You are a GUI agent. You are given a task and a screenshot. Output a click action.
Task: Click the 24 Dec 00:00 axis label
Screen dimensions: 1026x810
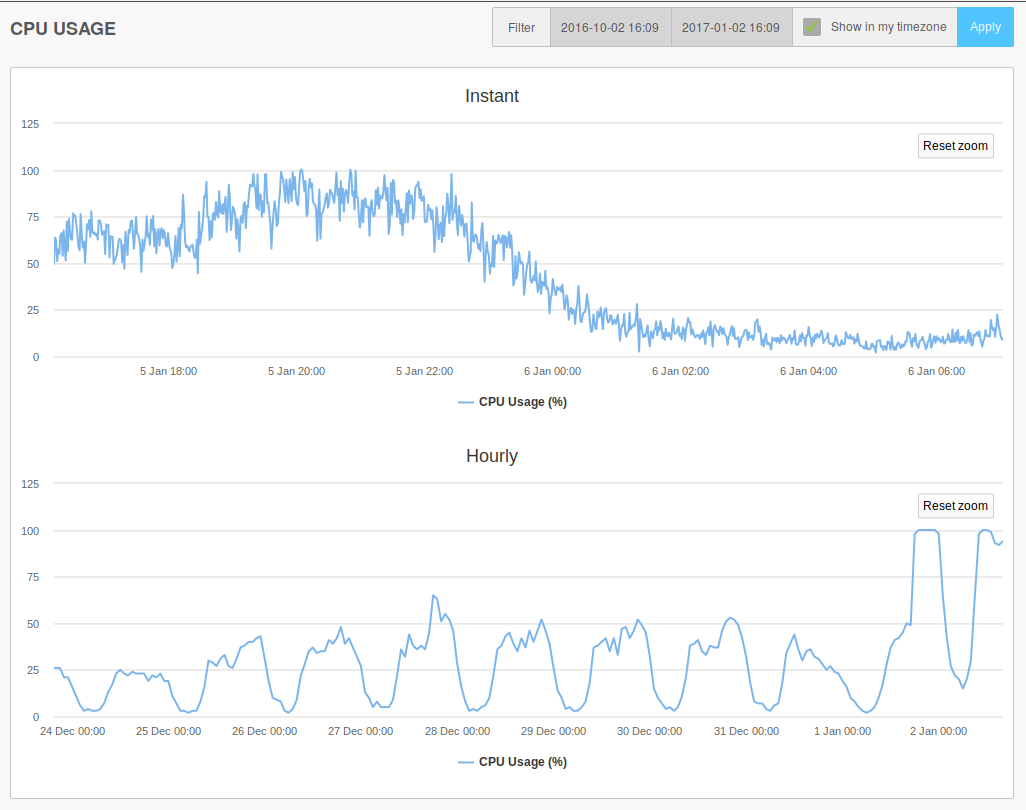coord(72,731)
